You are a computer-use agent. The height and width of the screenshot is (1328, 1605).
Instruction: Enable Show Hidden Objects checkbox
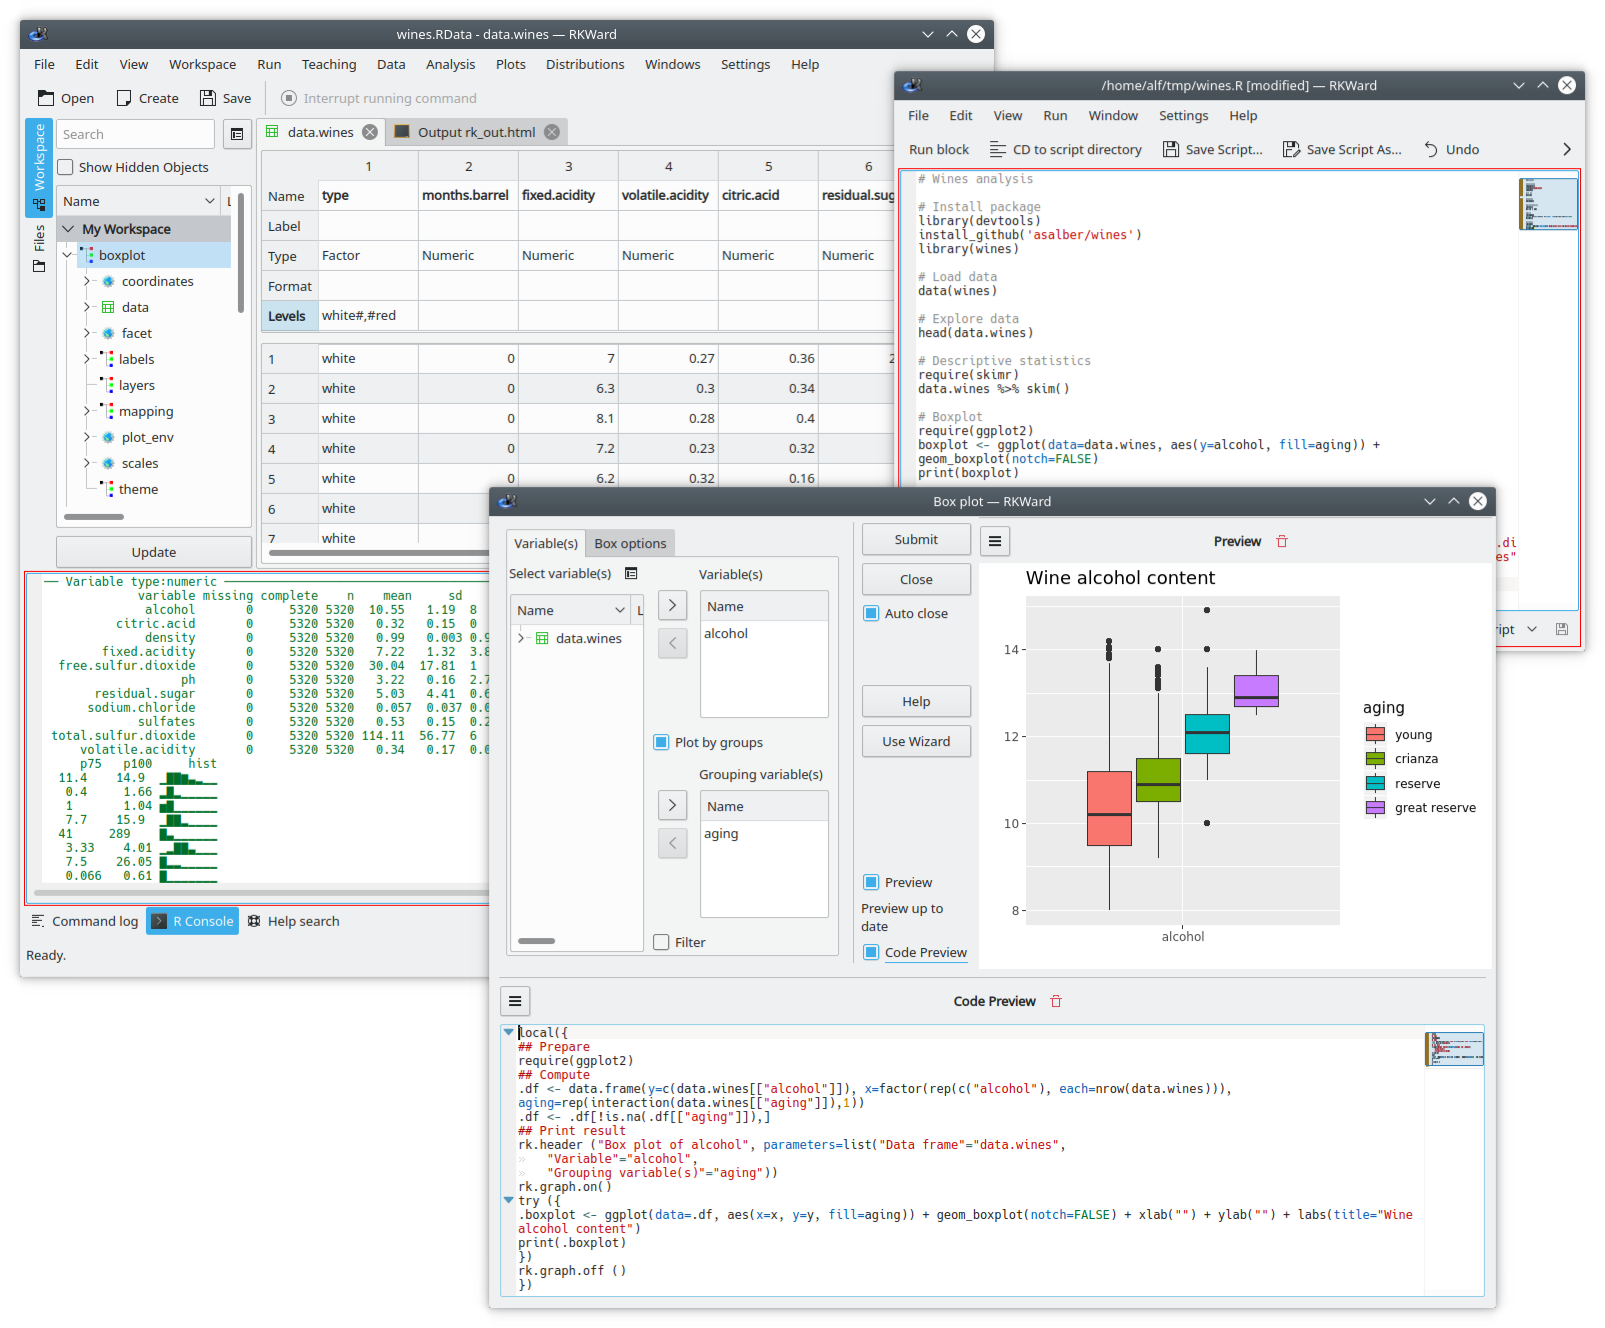(x=66, y=167)
